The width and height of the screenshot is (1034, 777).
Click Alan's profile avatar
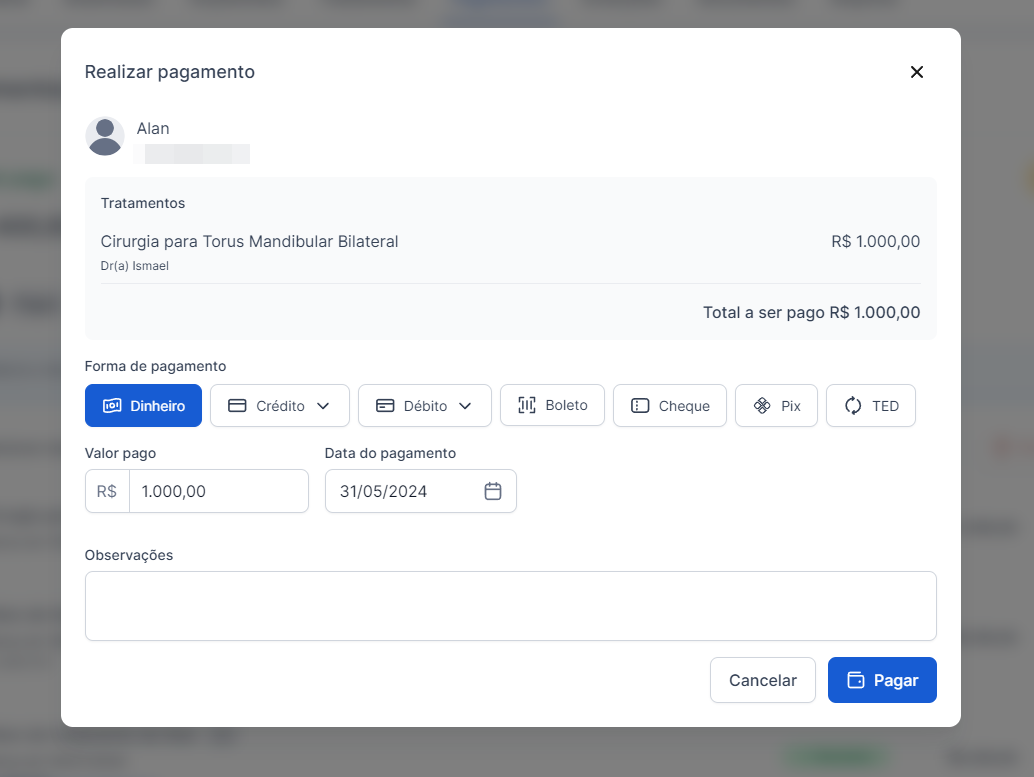coord(105,137)
